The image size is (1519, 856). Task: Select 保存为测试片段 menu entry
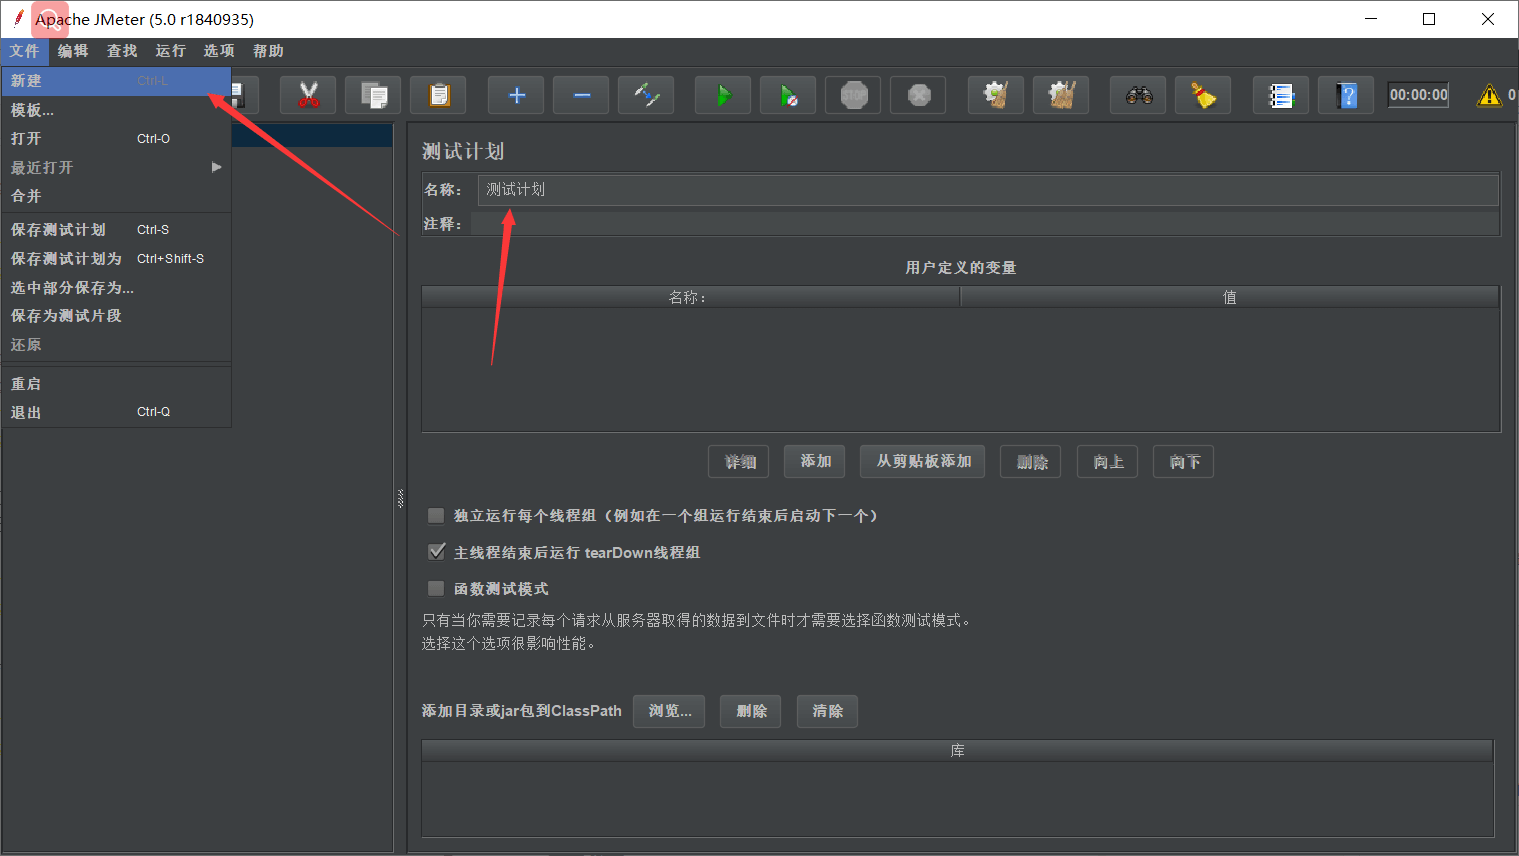(116, 316)
